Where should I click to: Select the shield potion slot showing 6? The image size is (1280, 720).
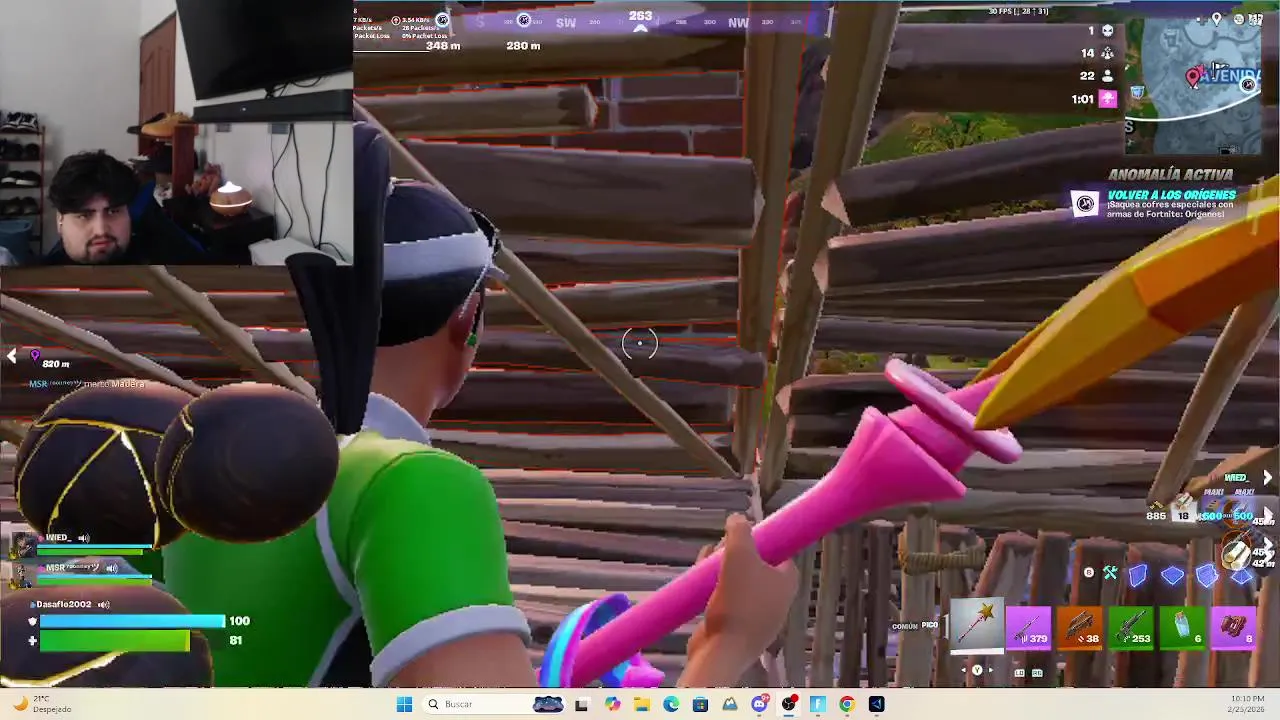1182,628
